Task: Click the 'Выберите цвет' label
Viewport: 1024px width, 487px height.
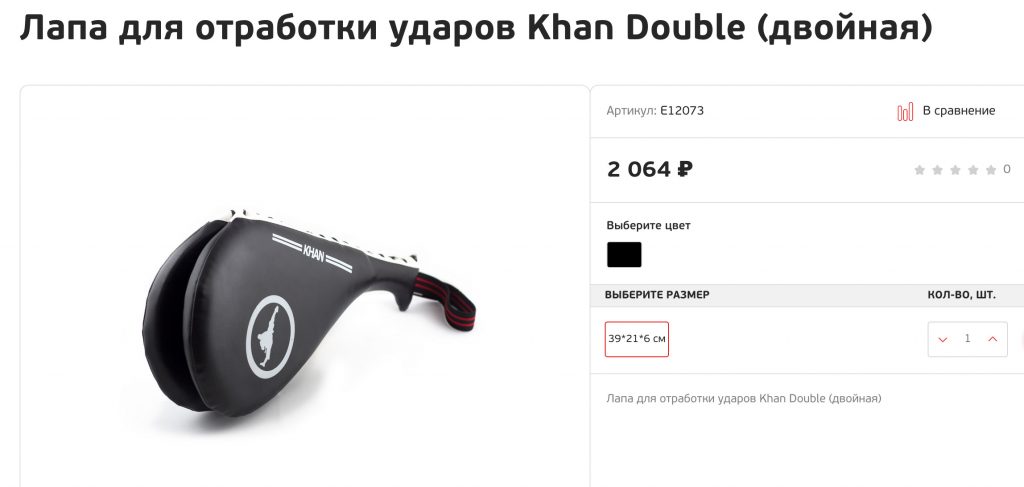Action: [x=648, y=225]
